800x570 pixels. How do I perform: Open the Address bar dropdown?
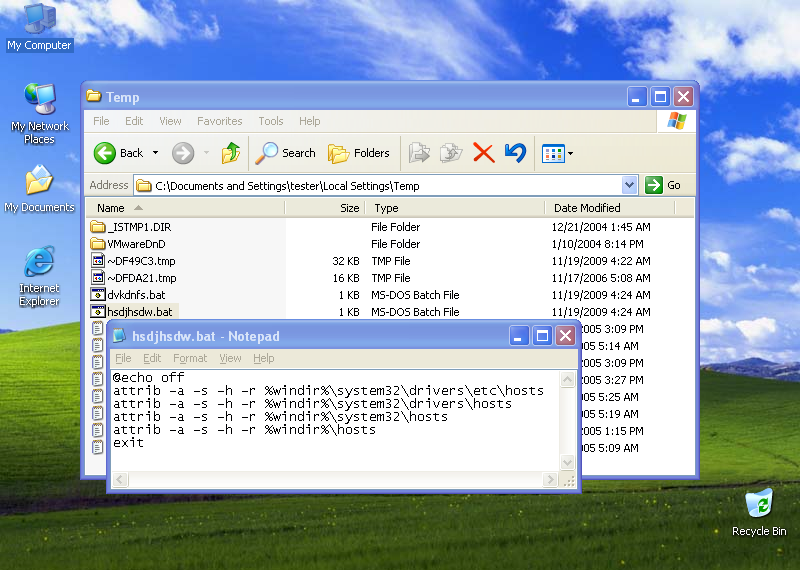click(x=630, y=185)
